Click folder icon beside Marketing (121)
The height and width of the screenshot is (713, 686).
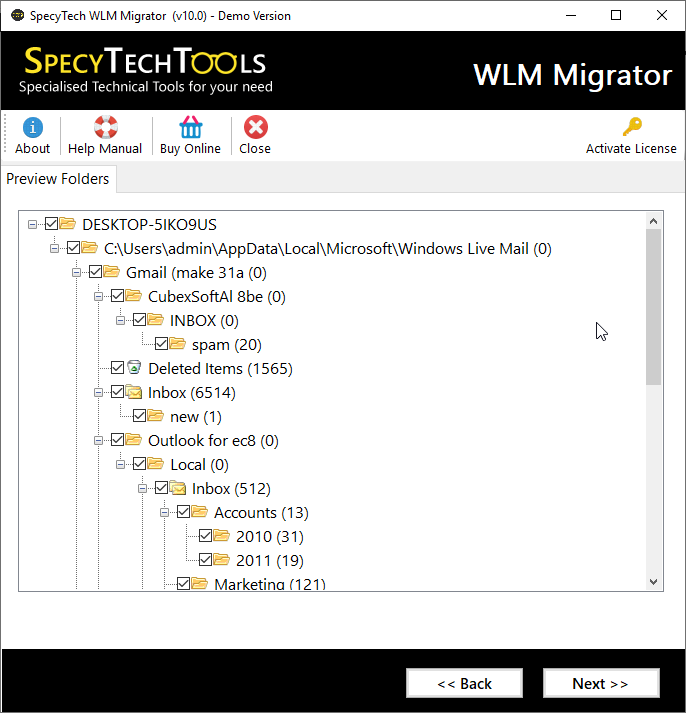click(x=200, y=583)
